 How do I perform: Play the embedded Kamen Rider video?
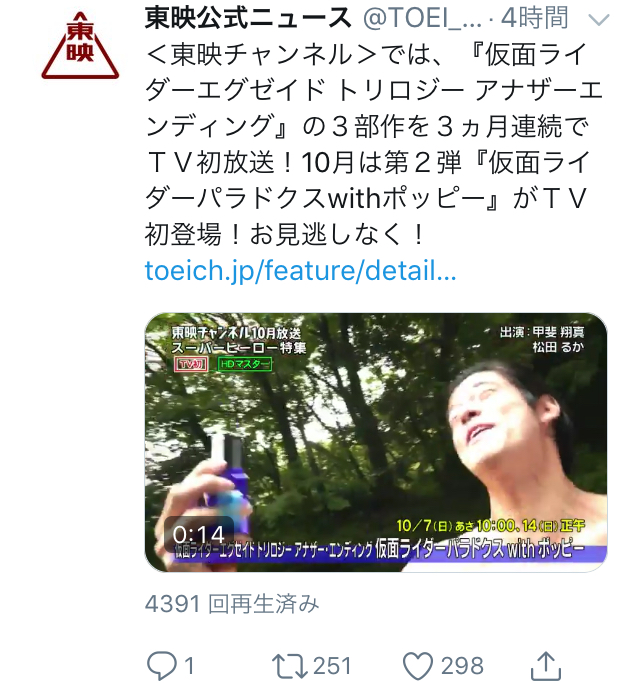(x=376, y=442)
